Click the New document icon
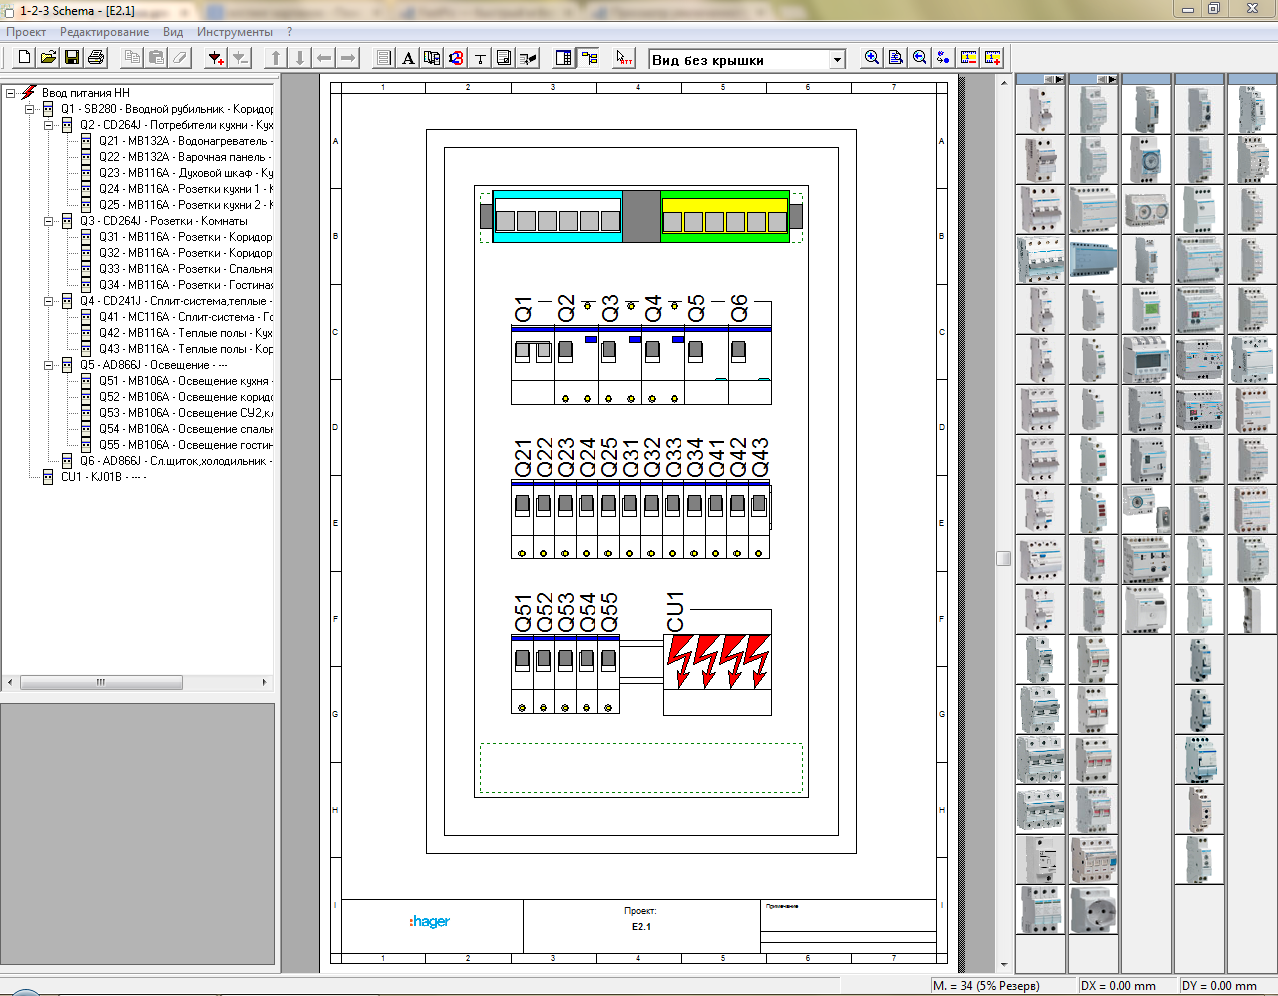This screenshot has width=1278, height=996. (25, 58)
